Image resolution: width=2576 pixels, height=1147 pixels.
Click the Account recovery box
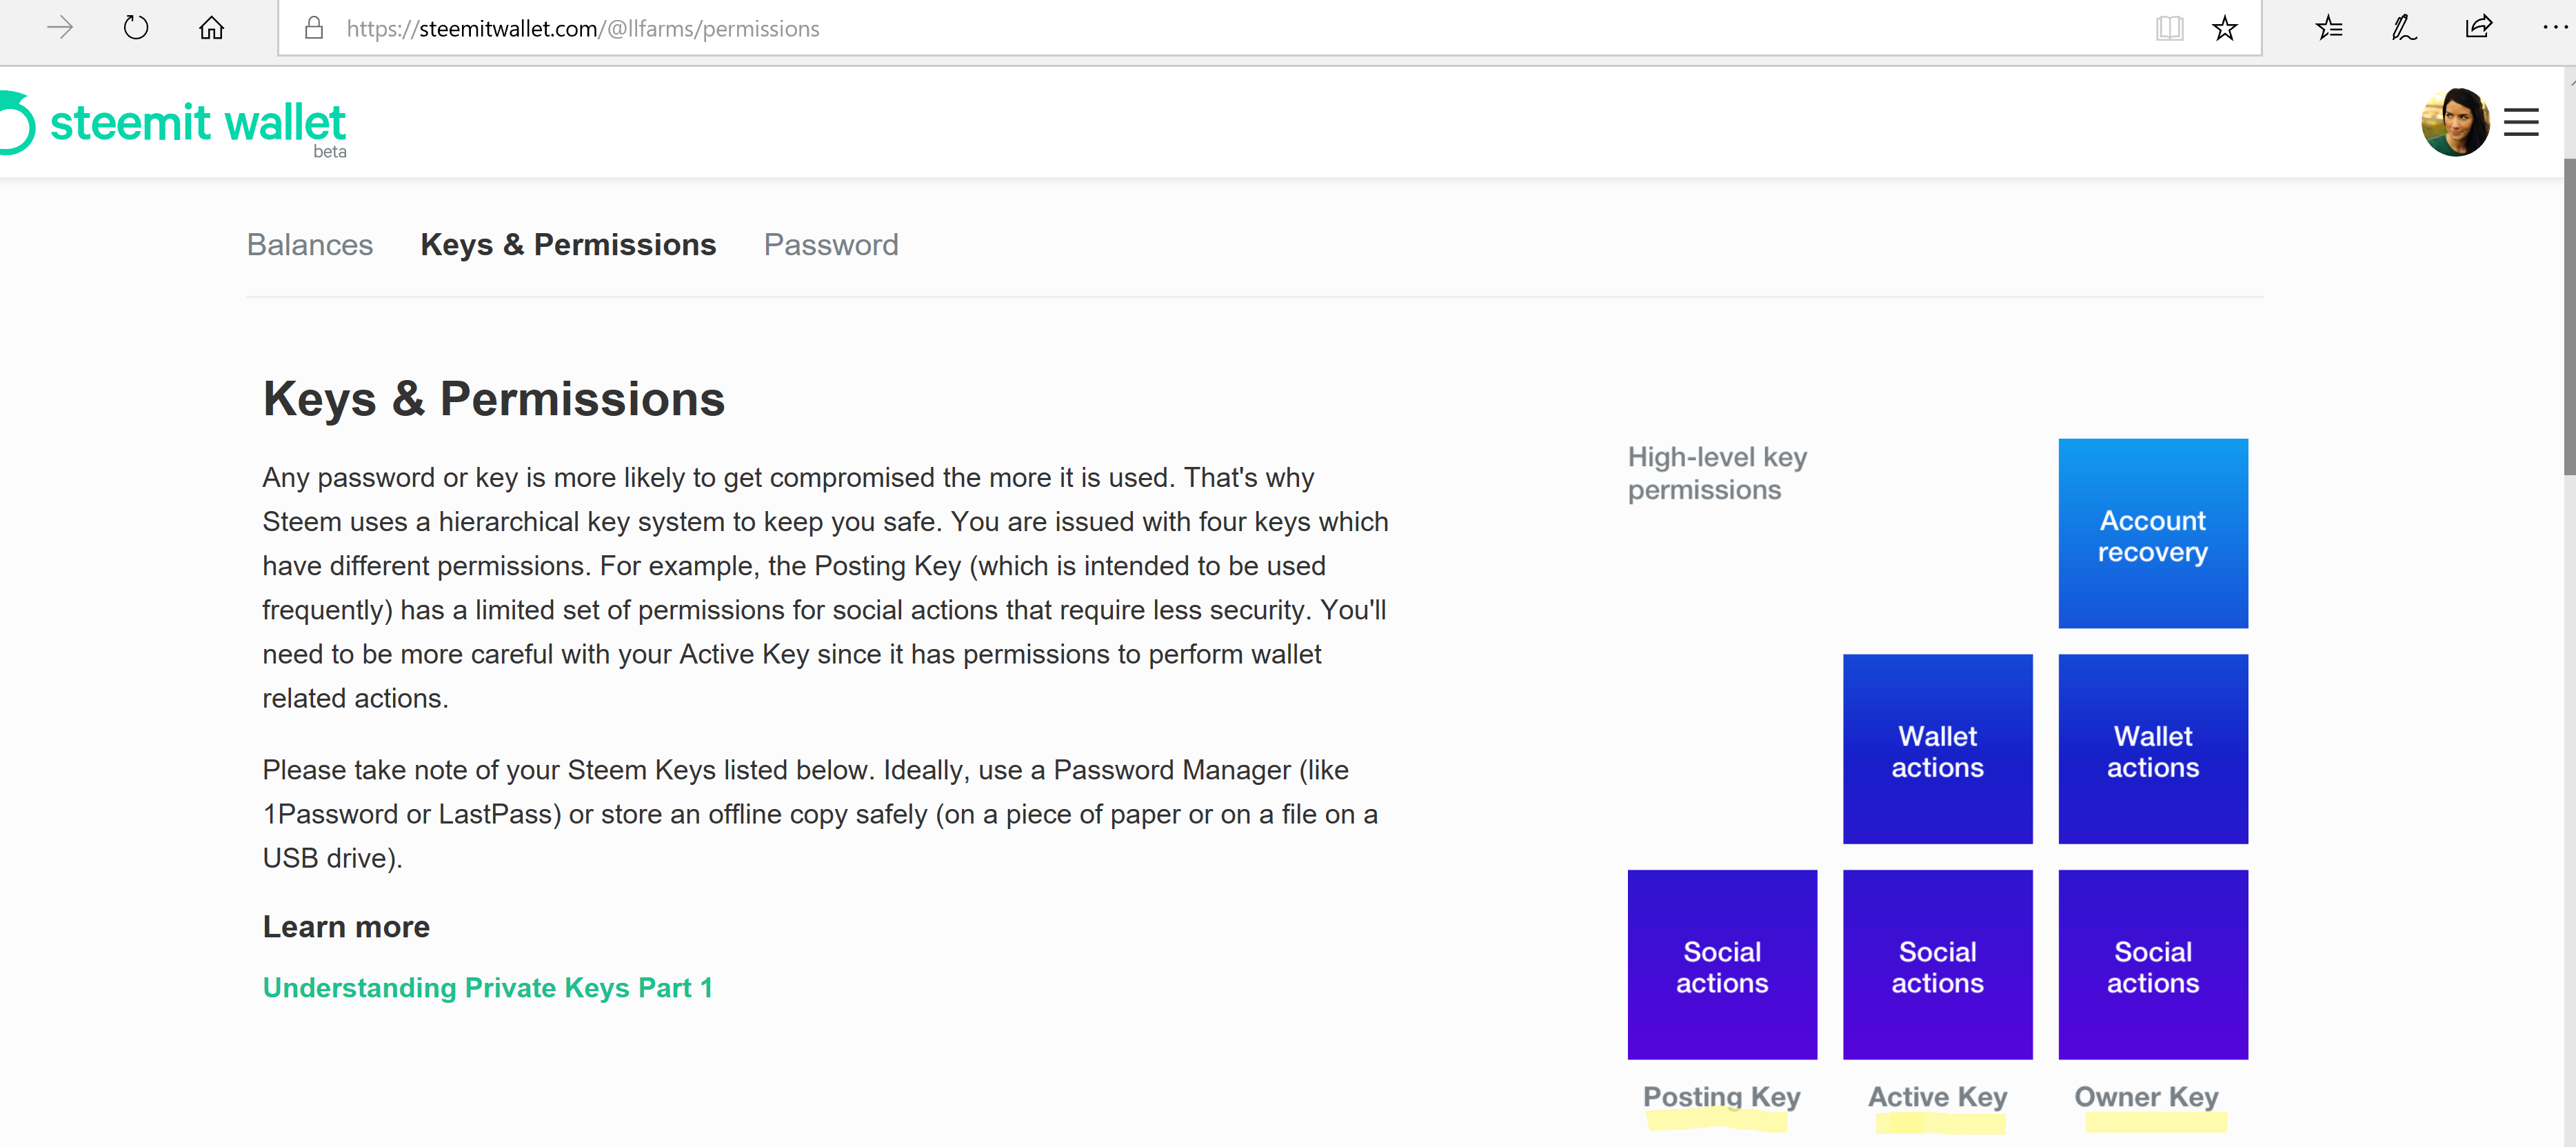(2152, 533)
